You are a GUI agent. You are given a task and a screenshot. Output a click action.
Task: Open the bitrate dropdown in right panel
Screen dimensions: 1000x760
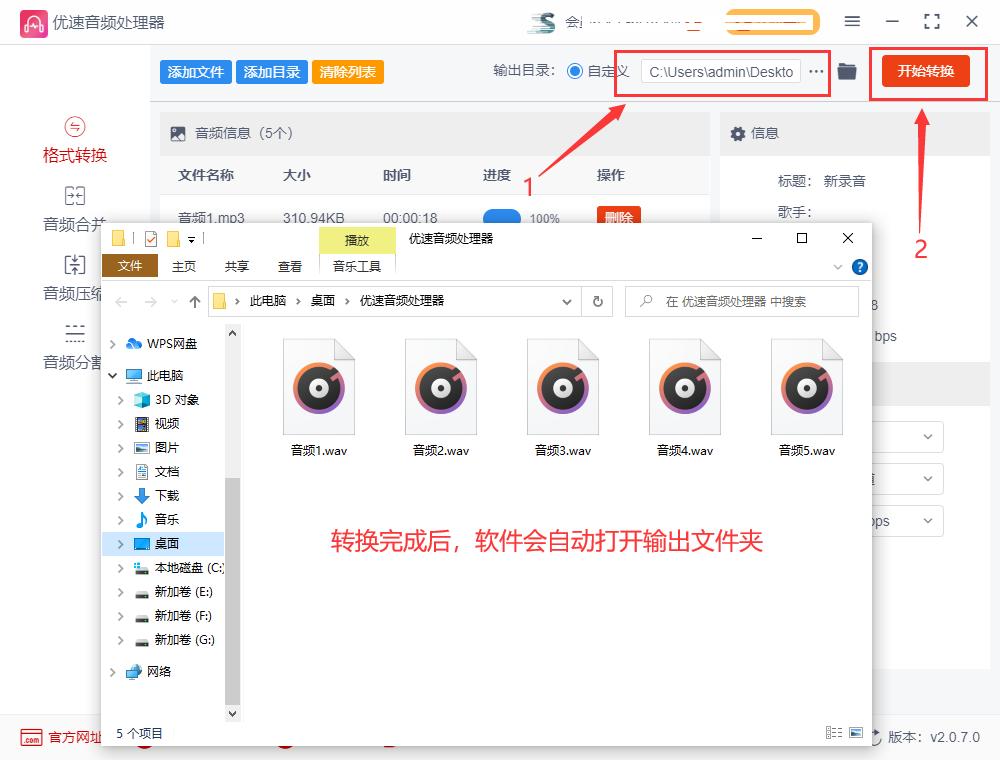pos(927,521)
